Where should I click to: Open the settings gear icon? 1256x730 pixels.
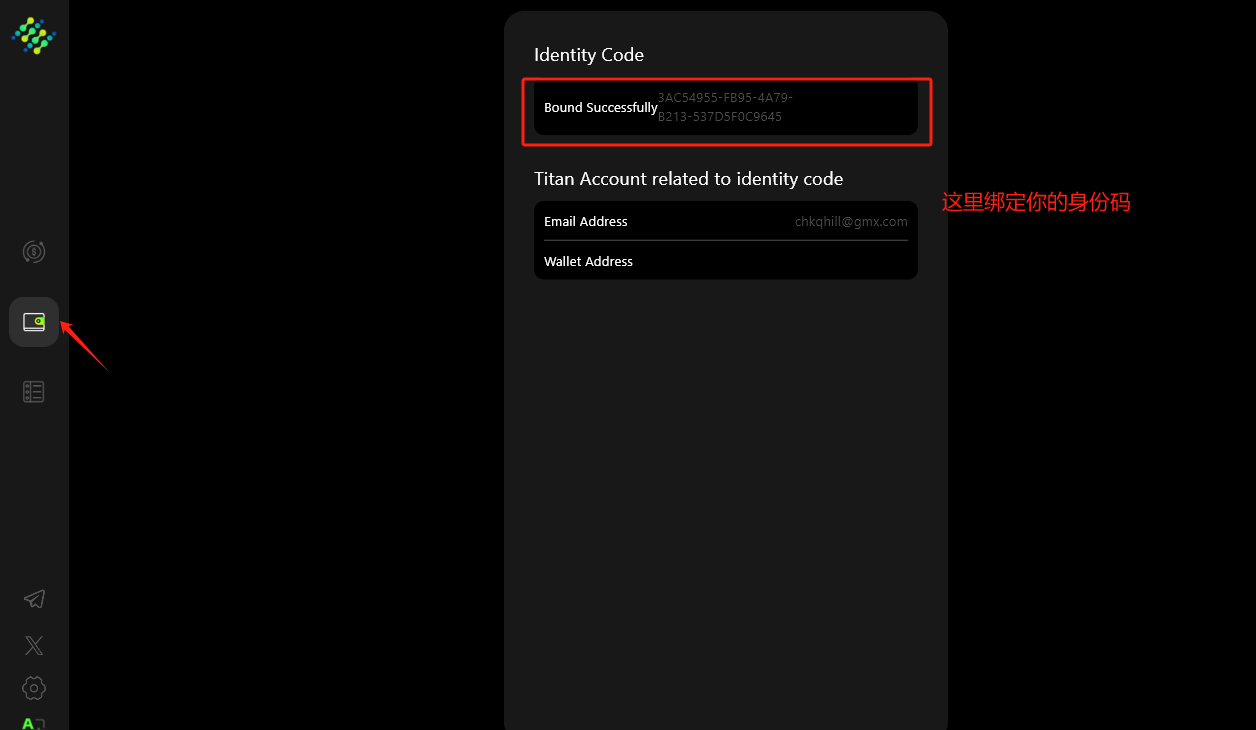pyautogui.click(x=34, y=688)
